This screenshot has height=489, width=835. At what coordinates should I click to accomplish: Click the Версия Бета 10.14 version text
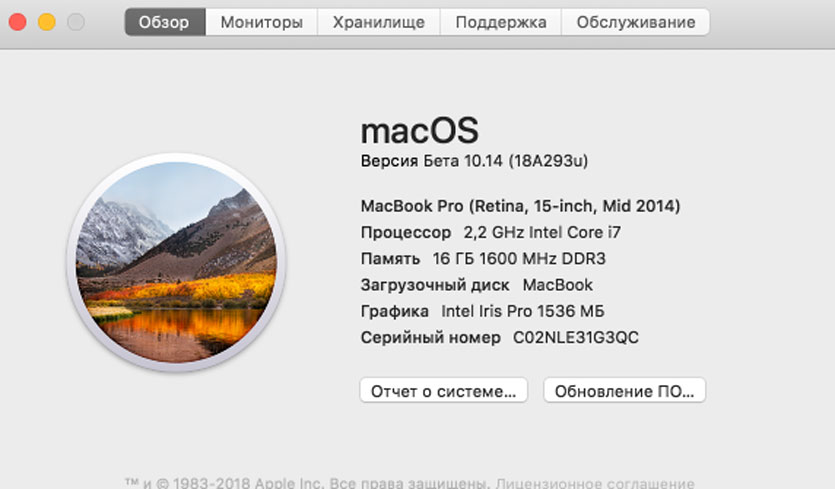[480, 160]
